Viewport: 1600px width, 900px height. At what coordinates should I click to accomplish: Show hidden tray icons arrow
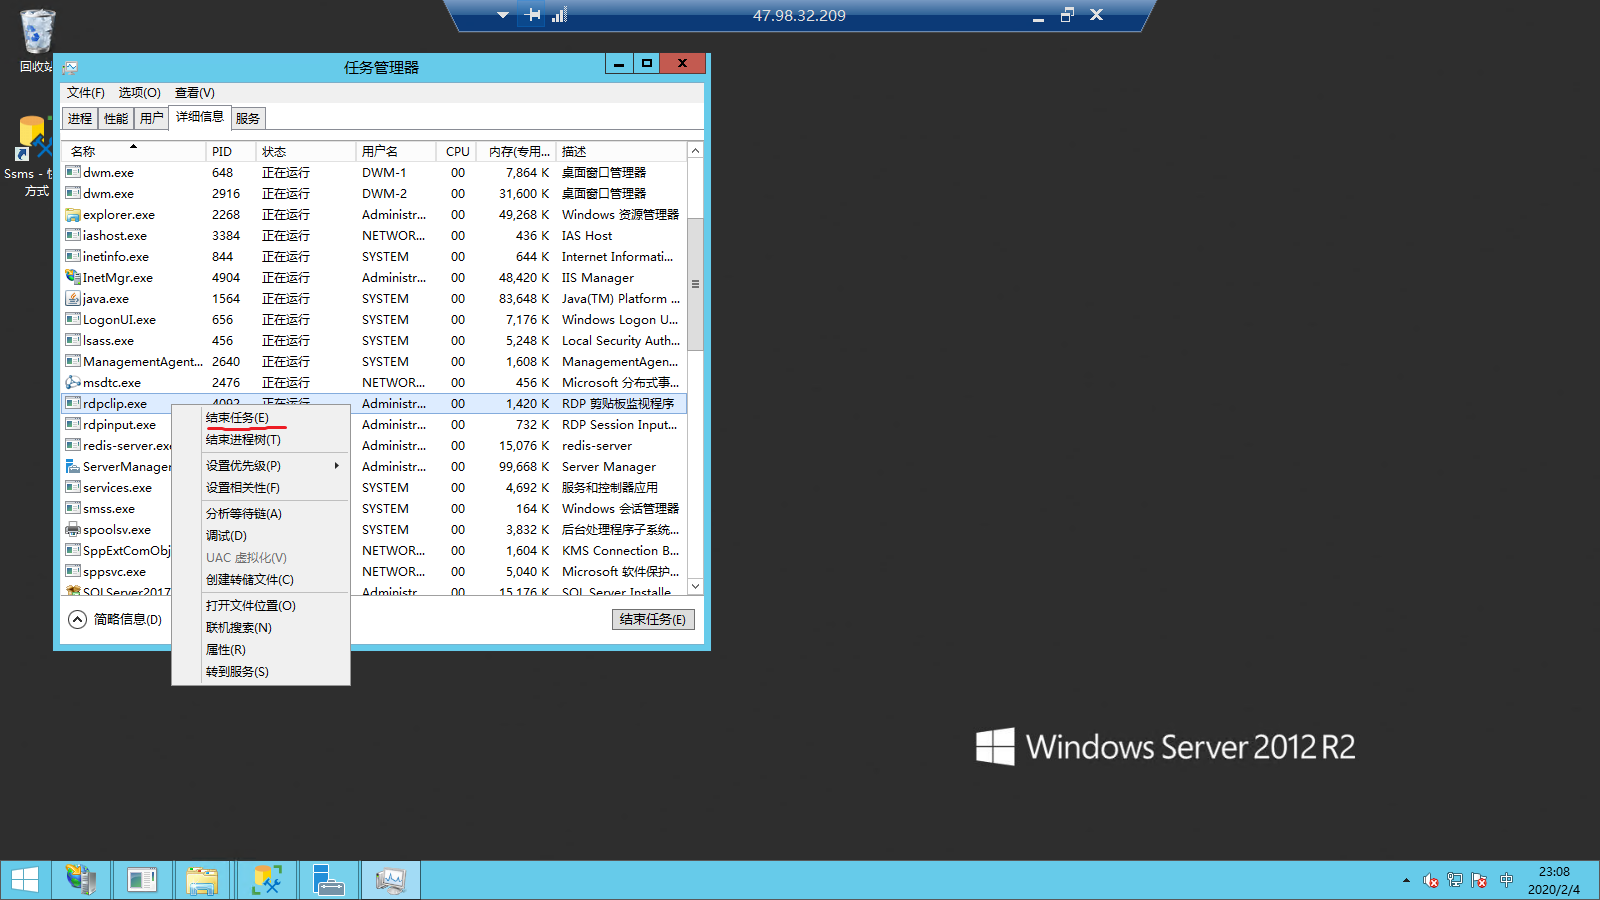pyautogui.click(x=1406, y=880)
